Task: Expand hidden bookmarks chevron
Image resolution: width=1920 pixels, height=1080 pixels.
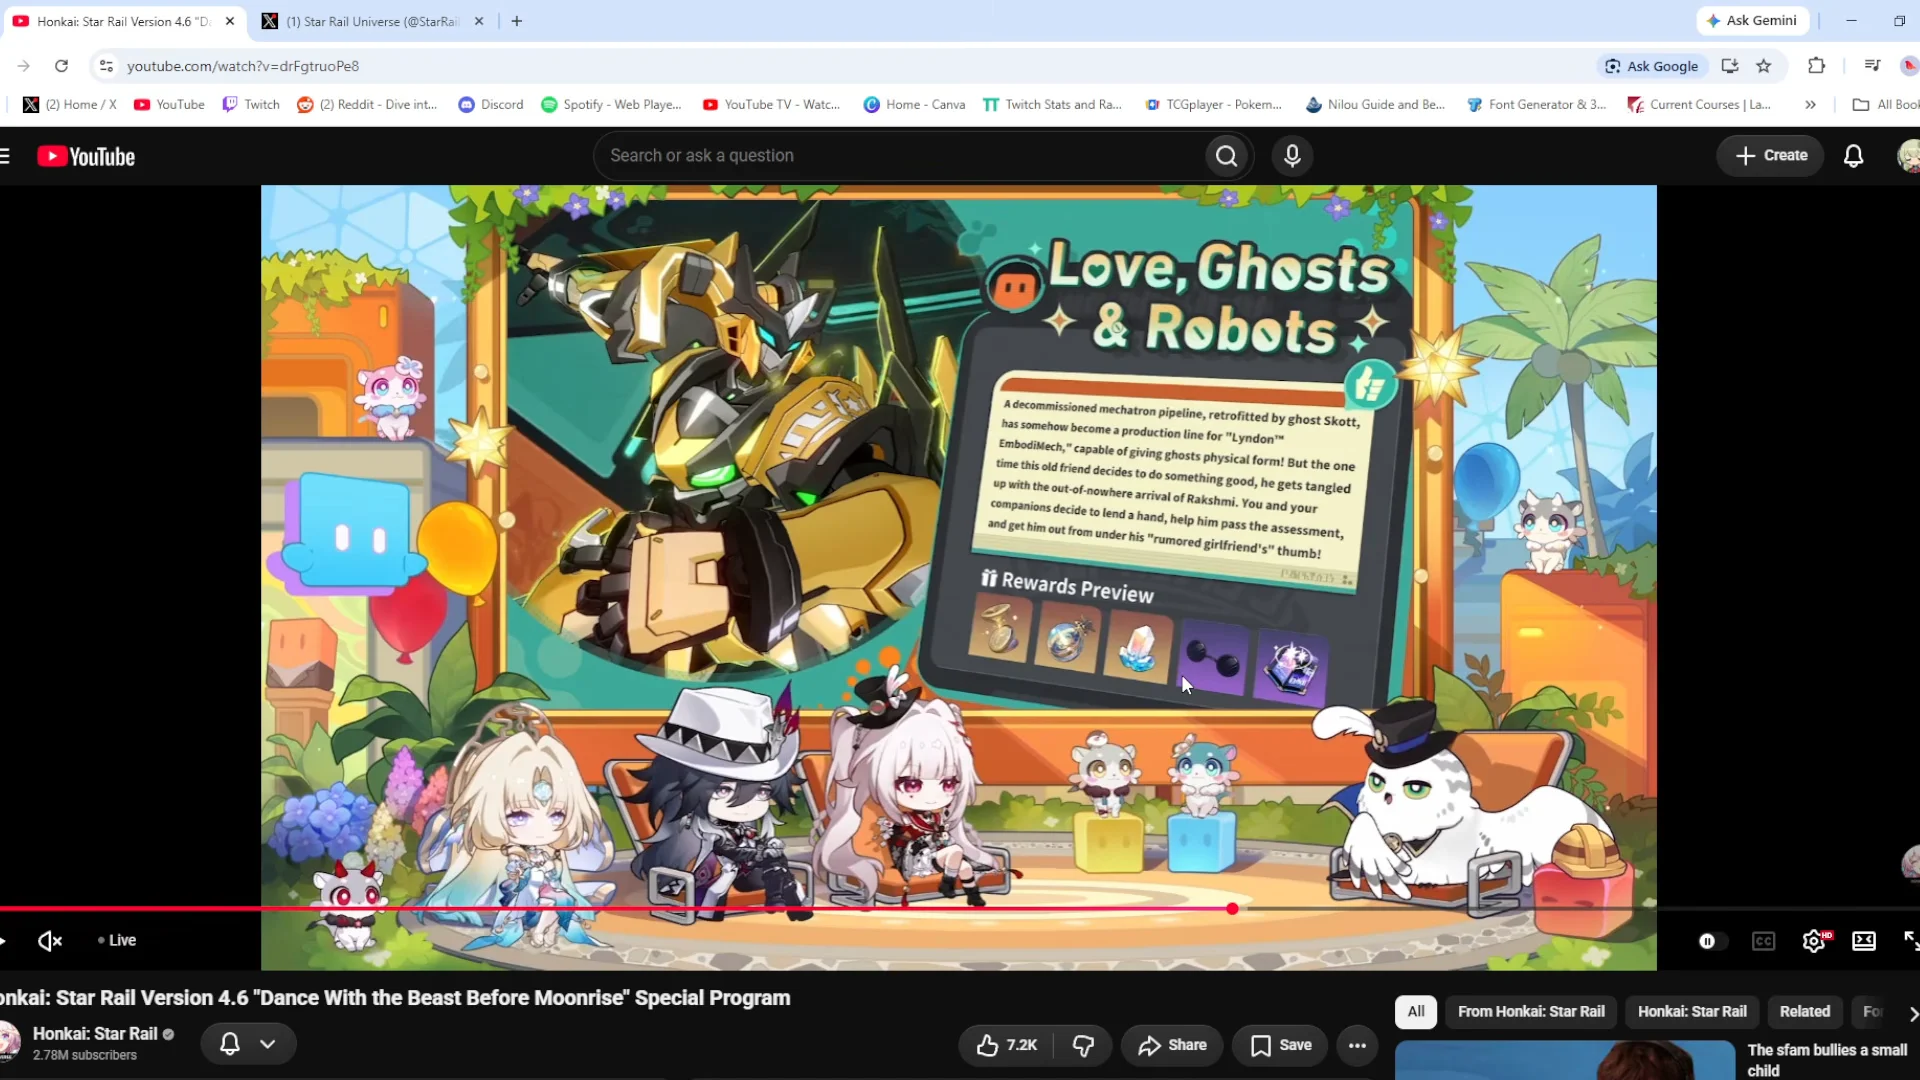Action: click(x=1810, y=104)
